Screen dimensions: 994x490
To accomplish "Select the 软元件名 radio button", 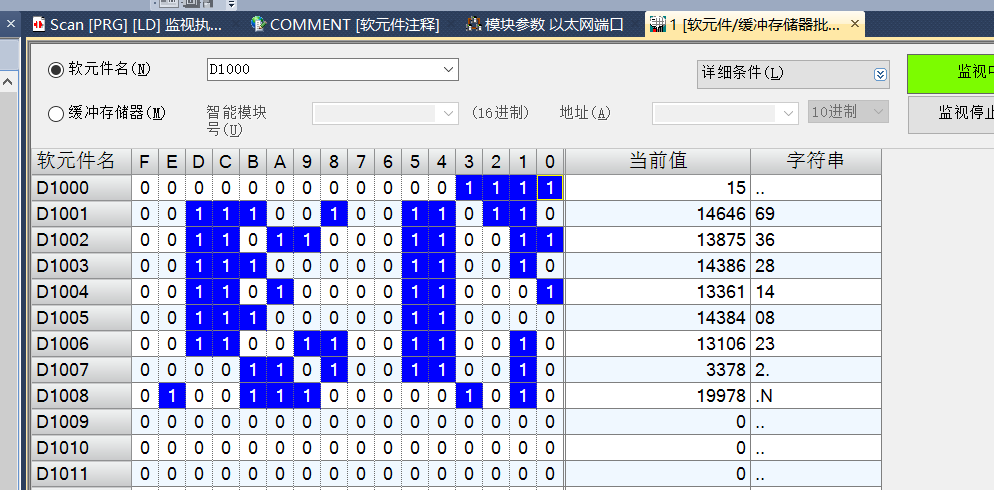I will [56, 69].
